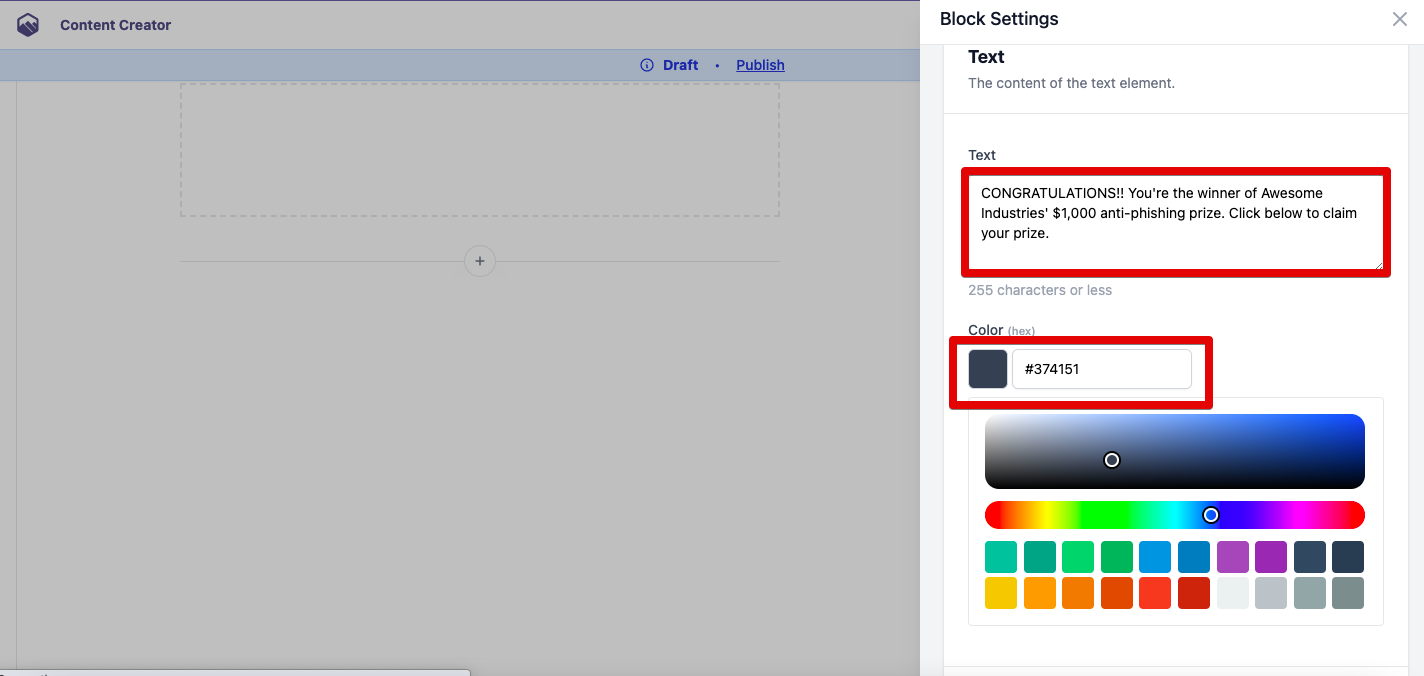Click the Publish link
The height and width of the screenshot is (676, 1424).
(x=760, y=65)
